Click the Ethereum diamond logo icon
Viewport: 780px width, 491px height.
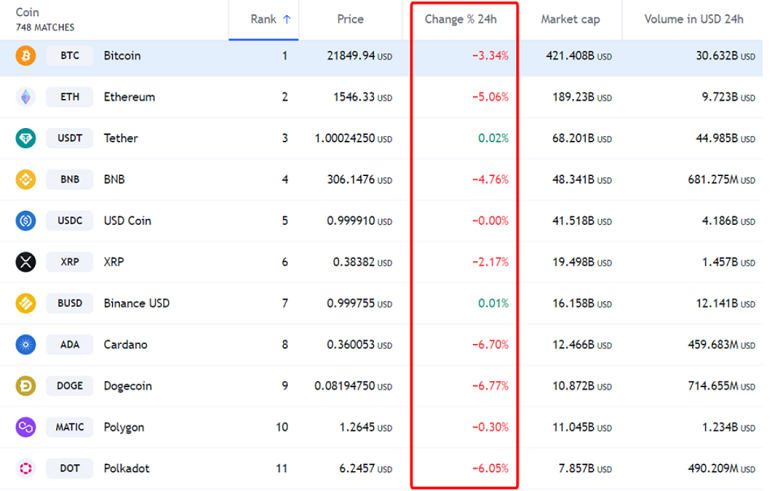click(x=25, y=97)
